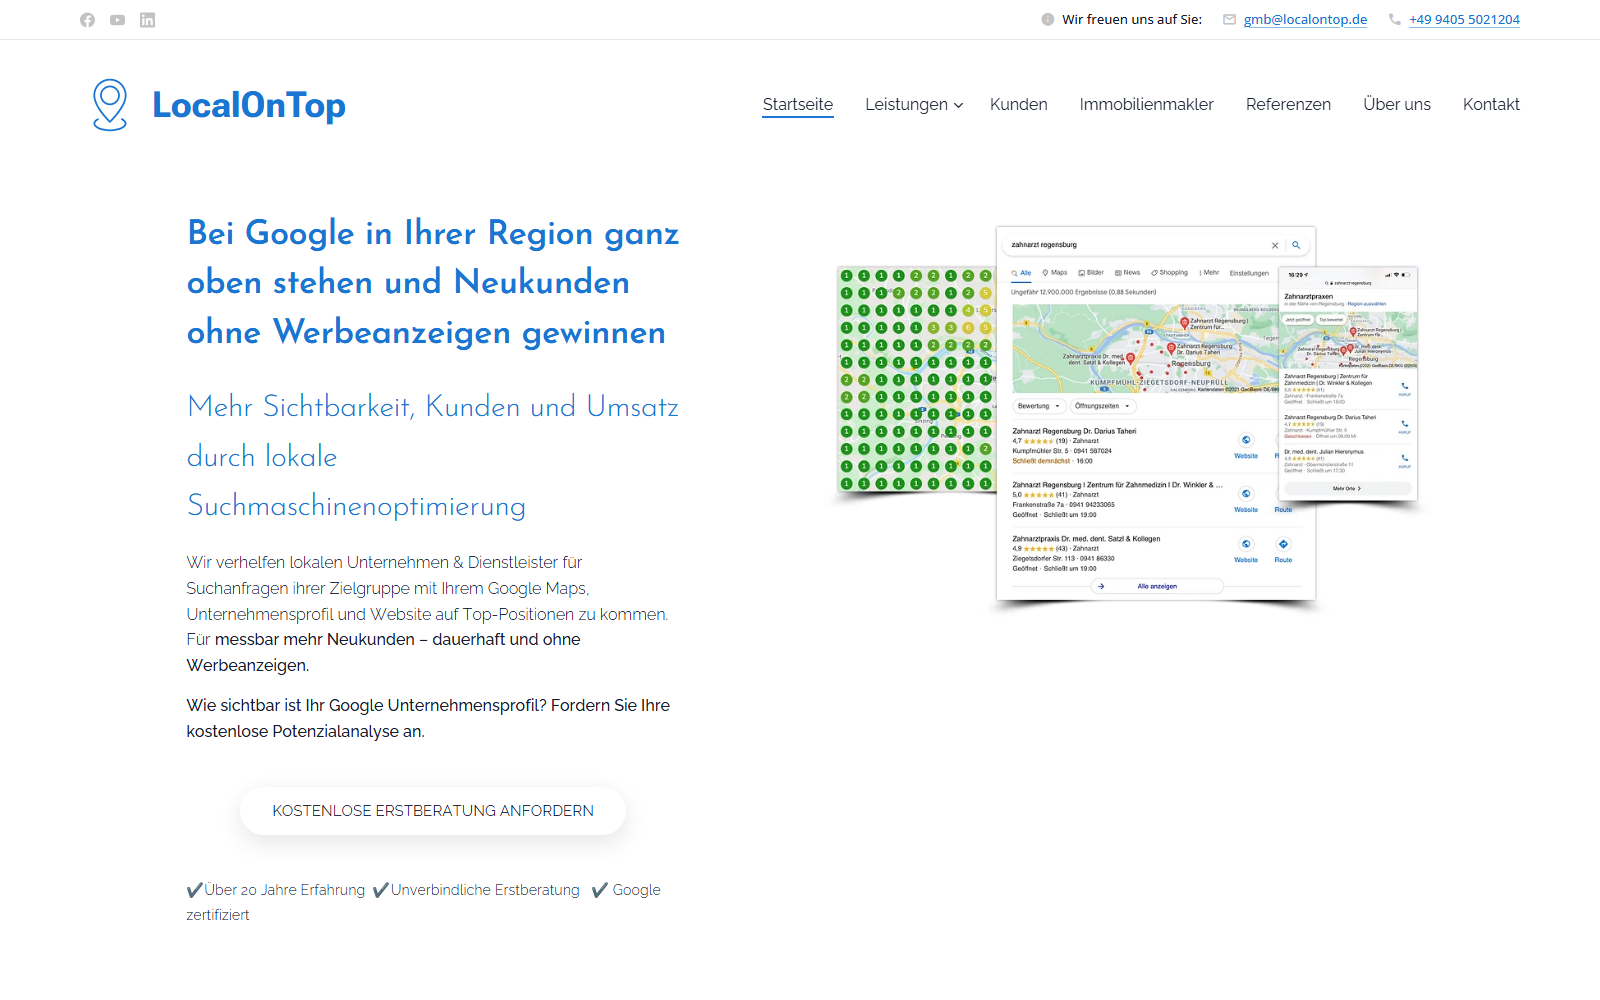Open the YouTube social icon
This screenshot has width=1600, height=1000.
click(118, 20)
